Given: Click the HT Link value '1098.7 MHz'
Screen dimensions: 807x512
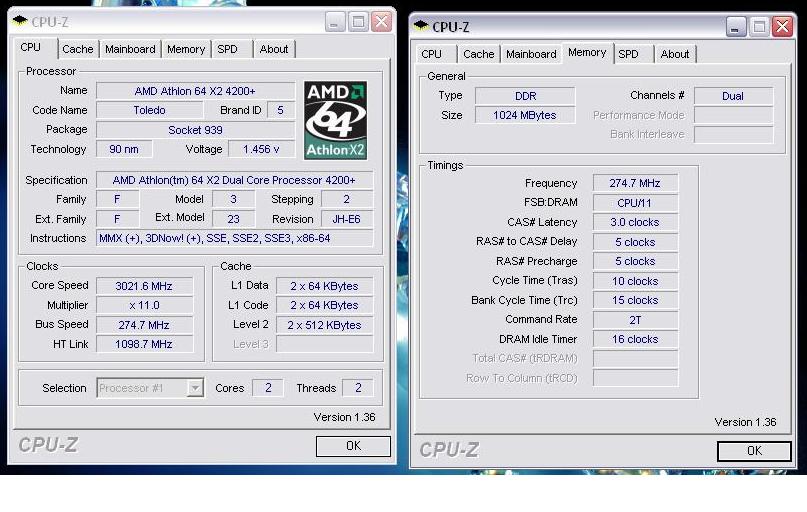Looking at the screenshot, I should click(x=144, y=344).
